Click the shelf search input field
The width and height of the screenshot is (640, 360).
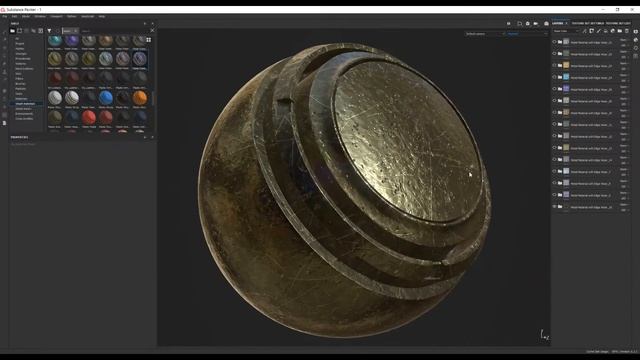point(114,31)
